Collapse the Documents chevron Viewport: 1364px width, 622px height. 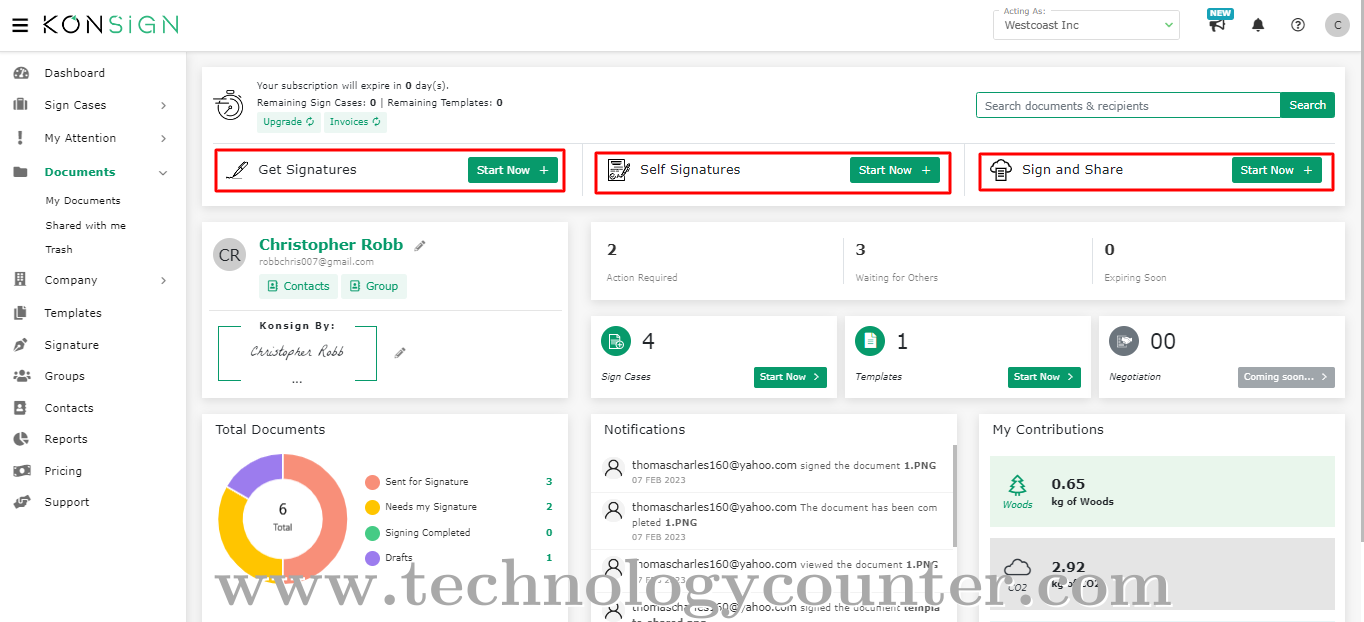[163, 173]
